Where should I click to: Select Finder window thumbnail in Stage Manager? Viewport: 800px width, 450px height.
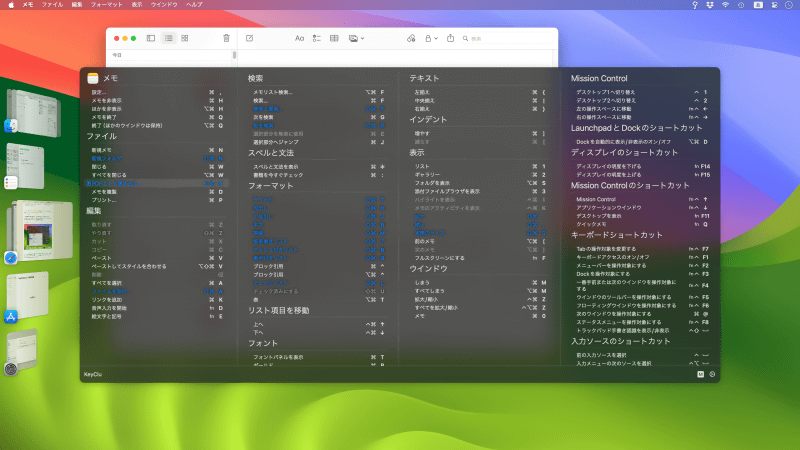point(34,112)
